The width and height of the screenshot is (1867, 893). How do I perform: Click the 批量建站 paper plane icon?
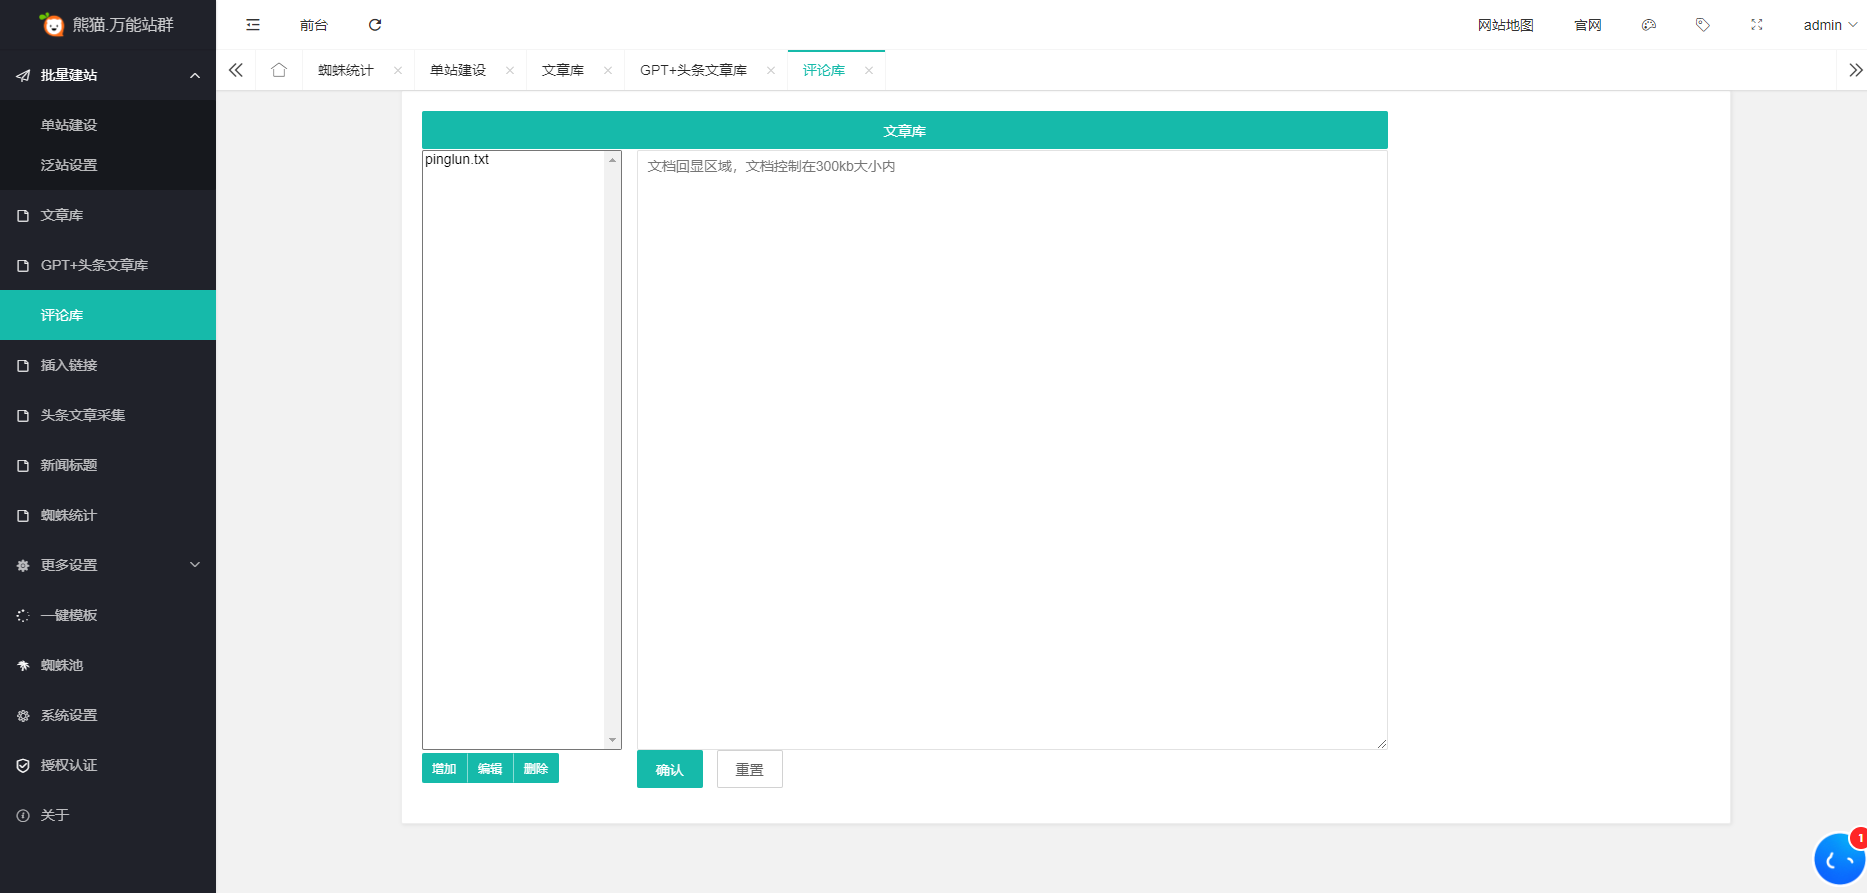[x=23, y=75]
